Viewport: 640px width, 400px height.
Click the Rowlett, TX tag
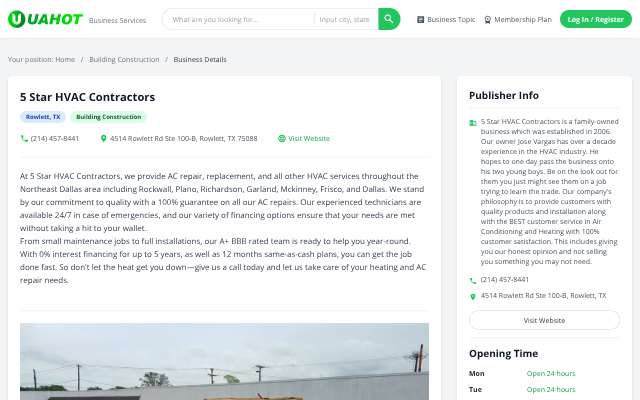point(43,117)
